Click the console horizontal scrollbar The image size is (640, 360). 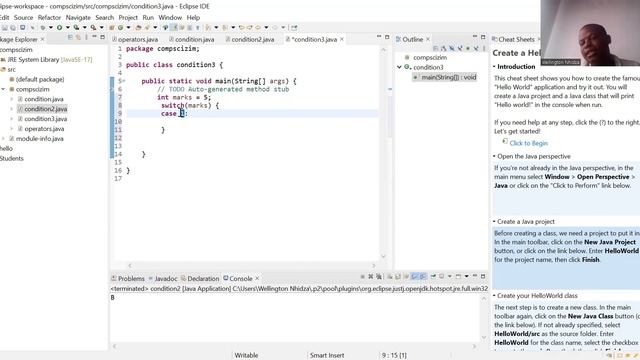294,346
